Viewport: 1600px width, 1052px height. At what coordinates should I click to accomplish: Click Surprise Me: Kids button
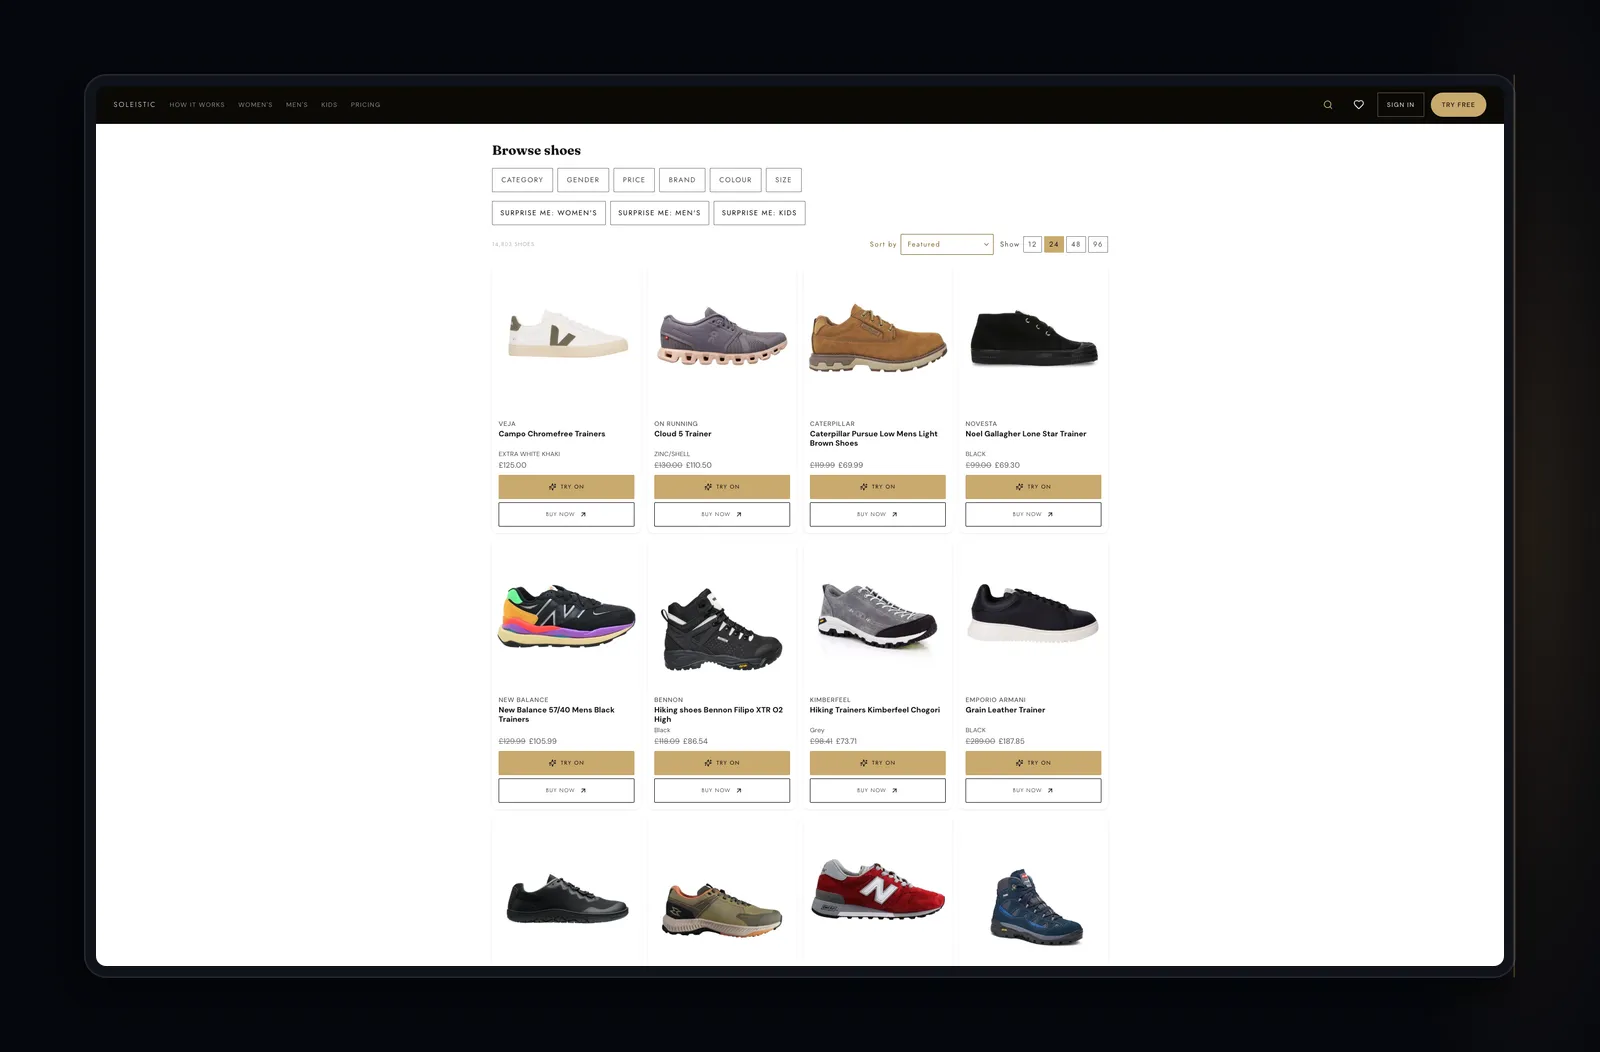click(759, 213)
